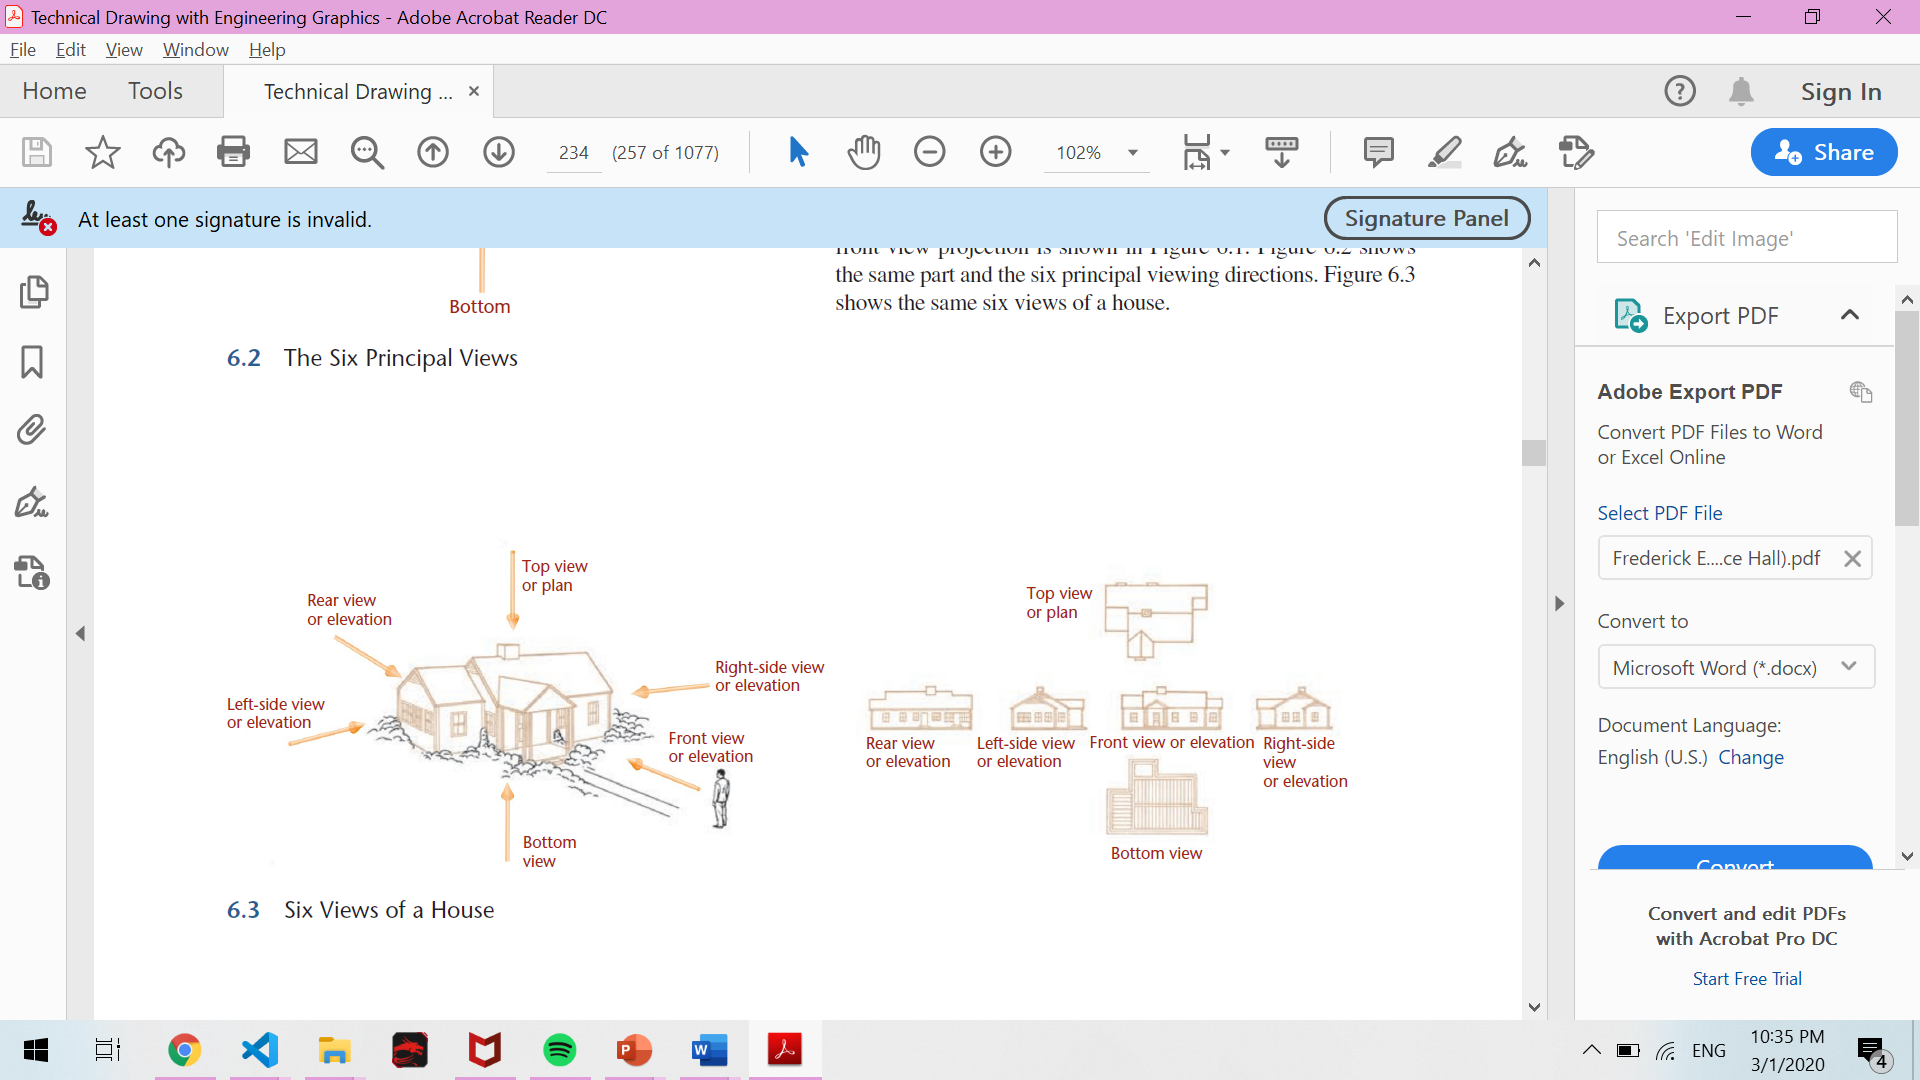
Task: Collapse the Export PDF section
Action: pyautogui.click(x=1850, y=315)
